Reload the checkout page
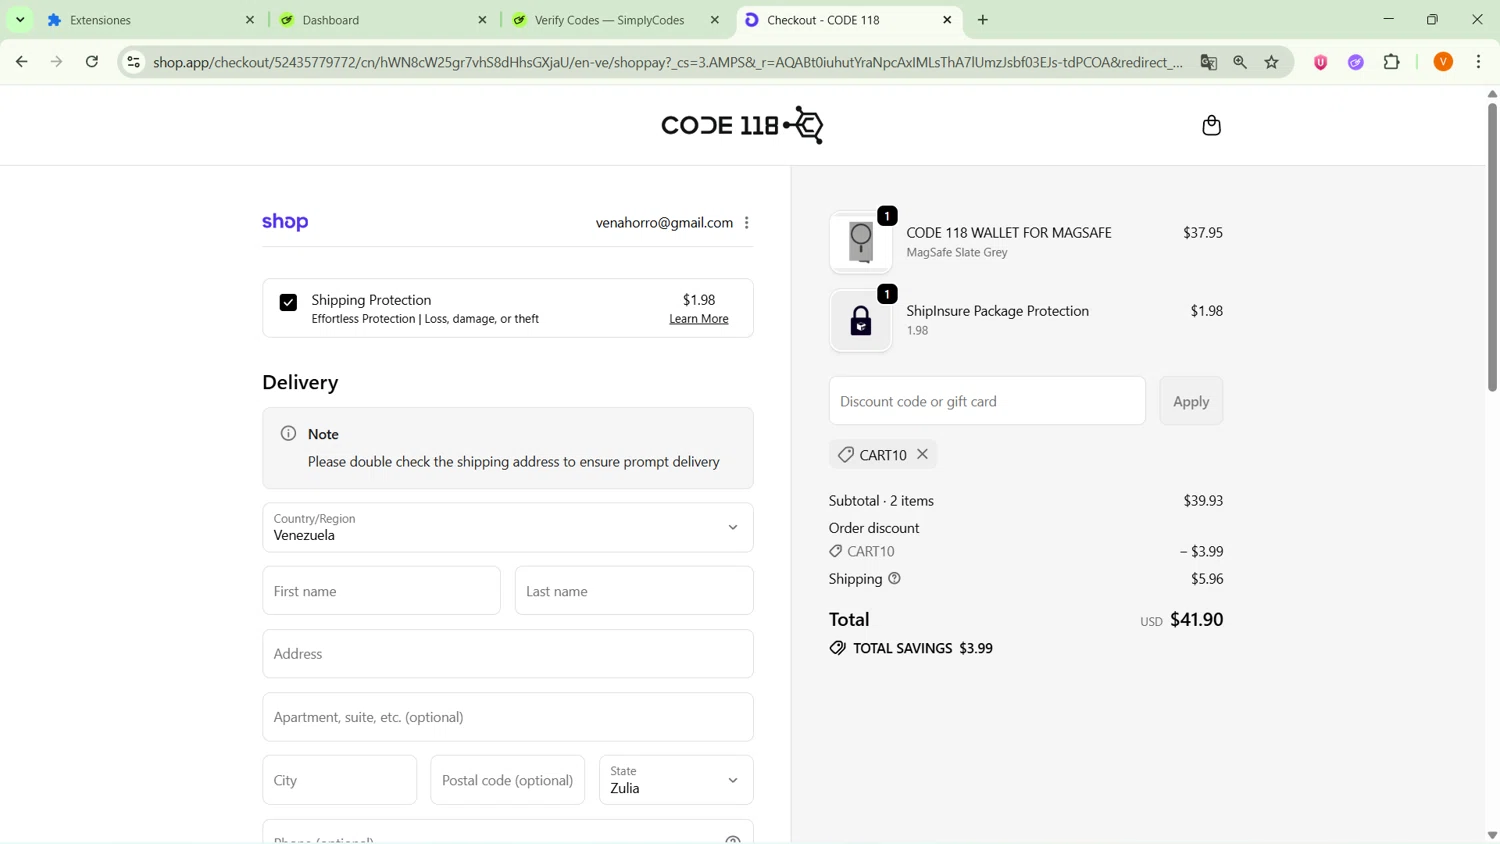The image size is (1500, 844). (92, 62)
